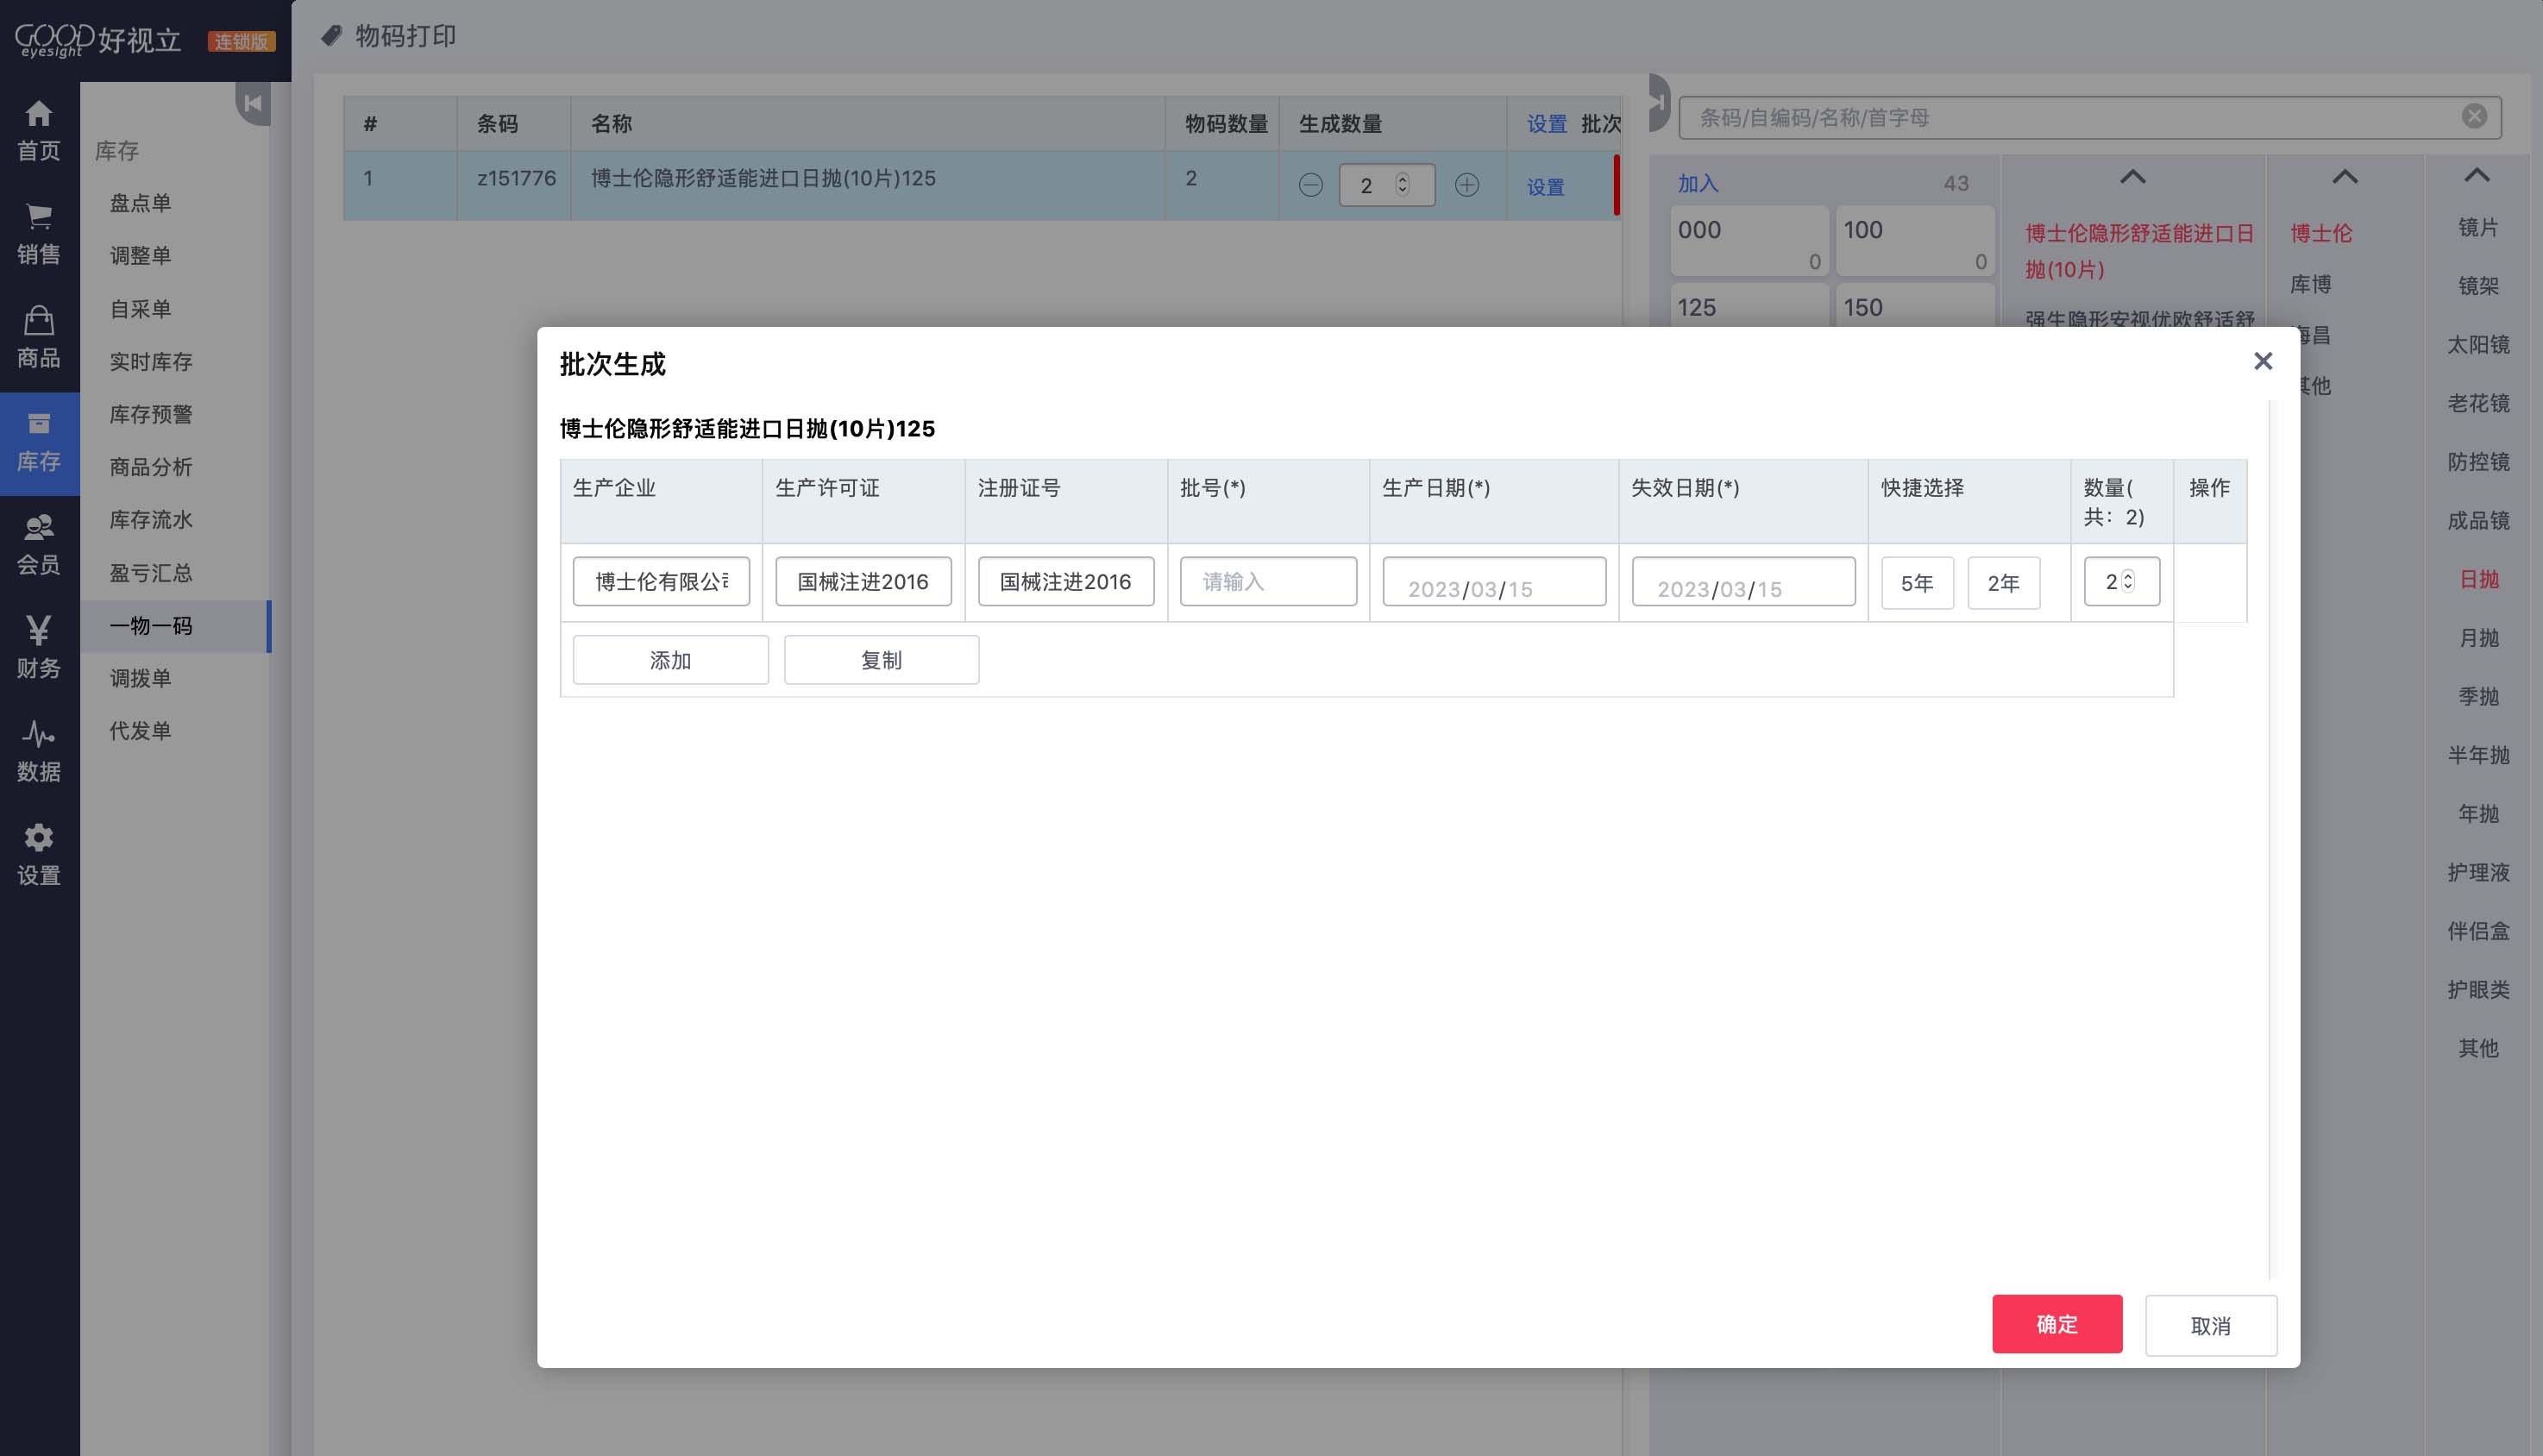Click the plus icon for 生成数量
The width and height of the screenshot is (2543, 1456).
1467,185
